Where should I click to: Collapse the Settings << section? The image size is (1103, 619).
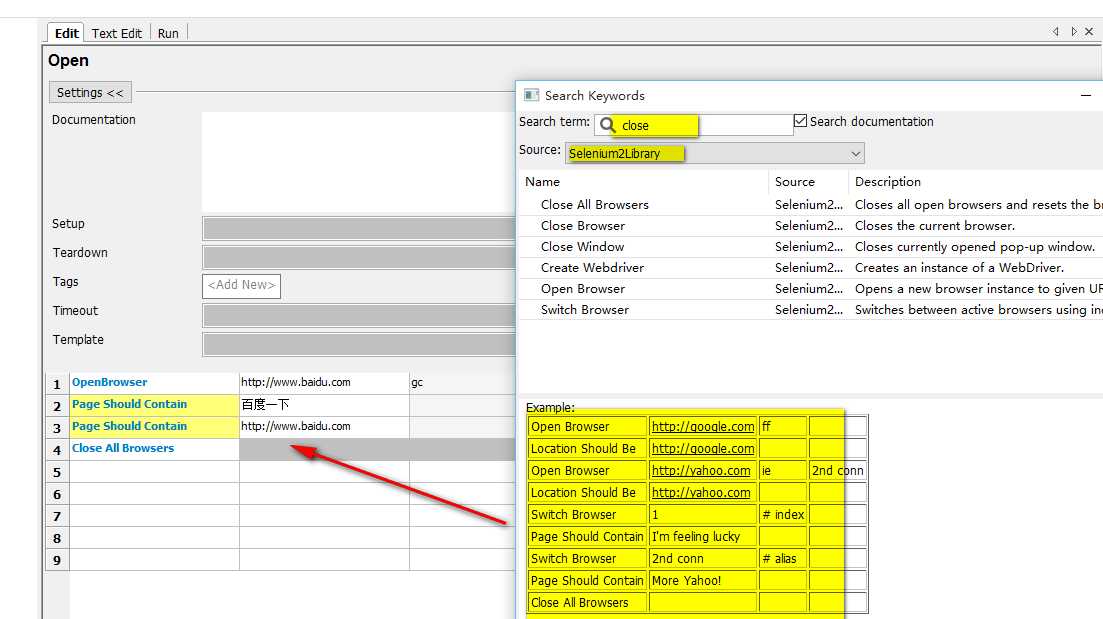[90, 92]
